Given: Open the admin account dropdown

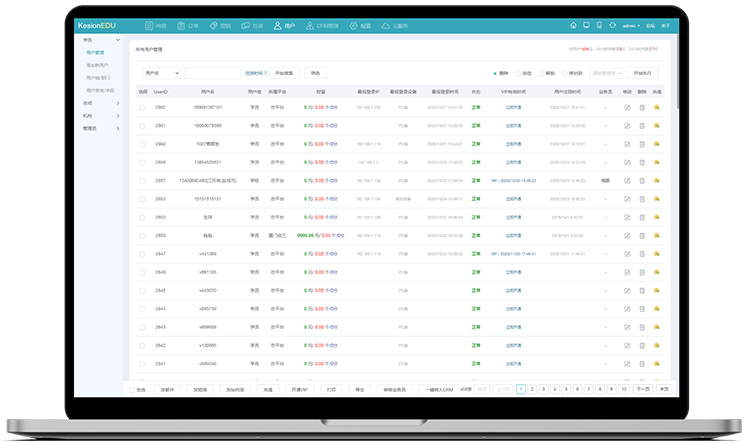Looking at the screenshot, I should [632, 25].
